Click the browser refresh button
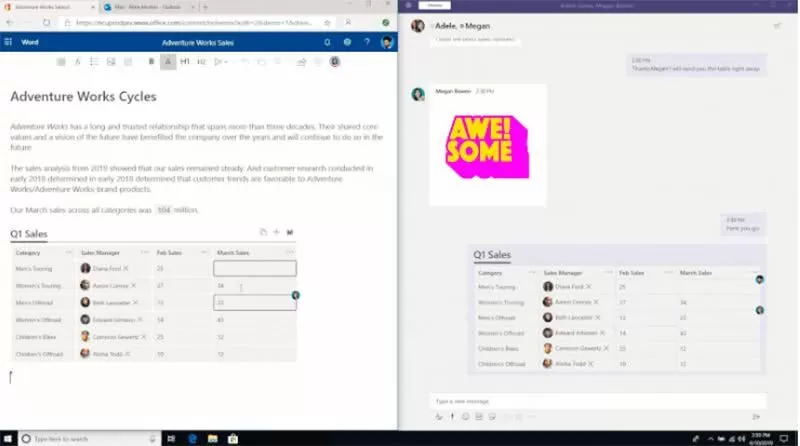Screen dimensions: 800x446 46,22
